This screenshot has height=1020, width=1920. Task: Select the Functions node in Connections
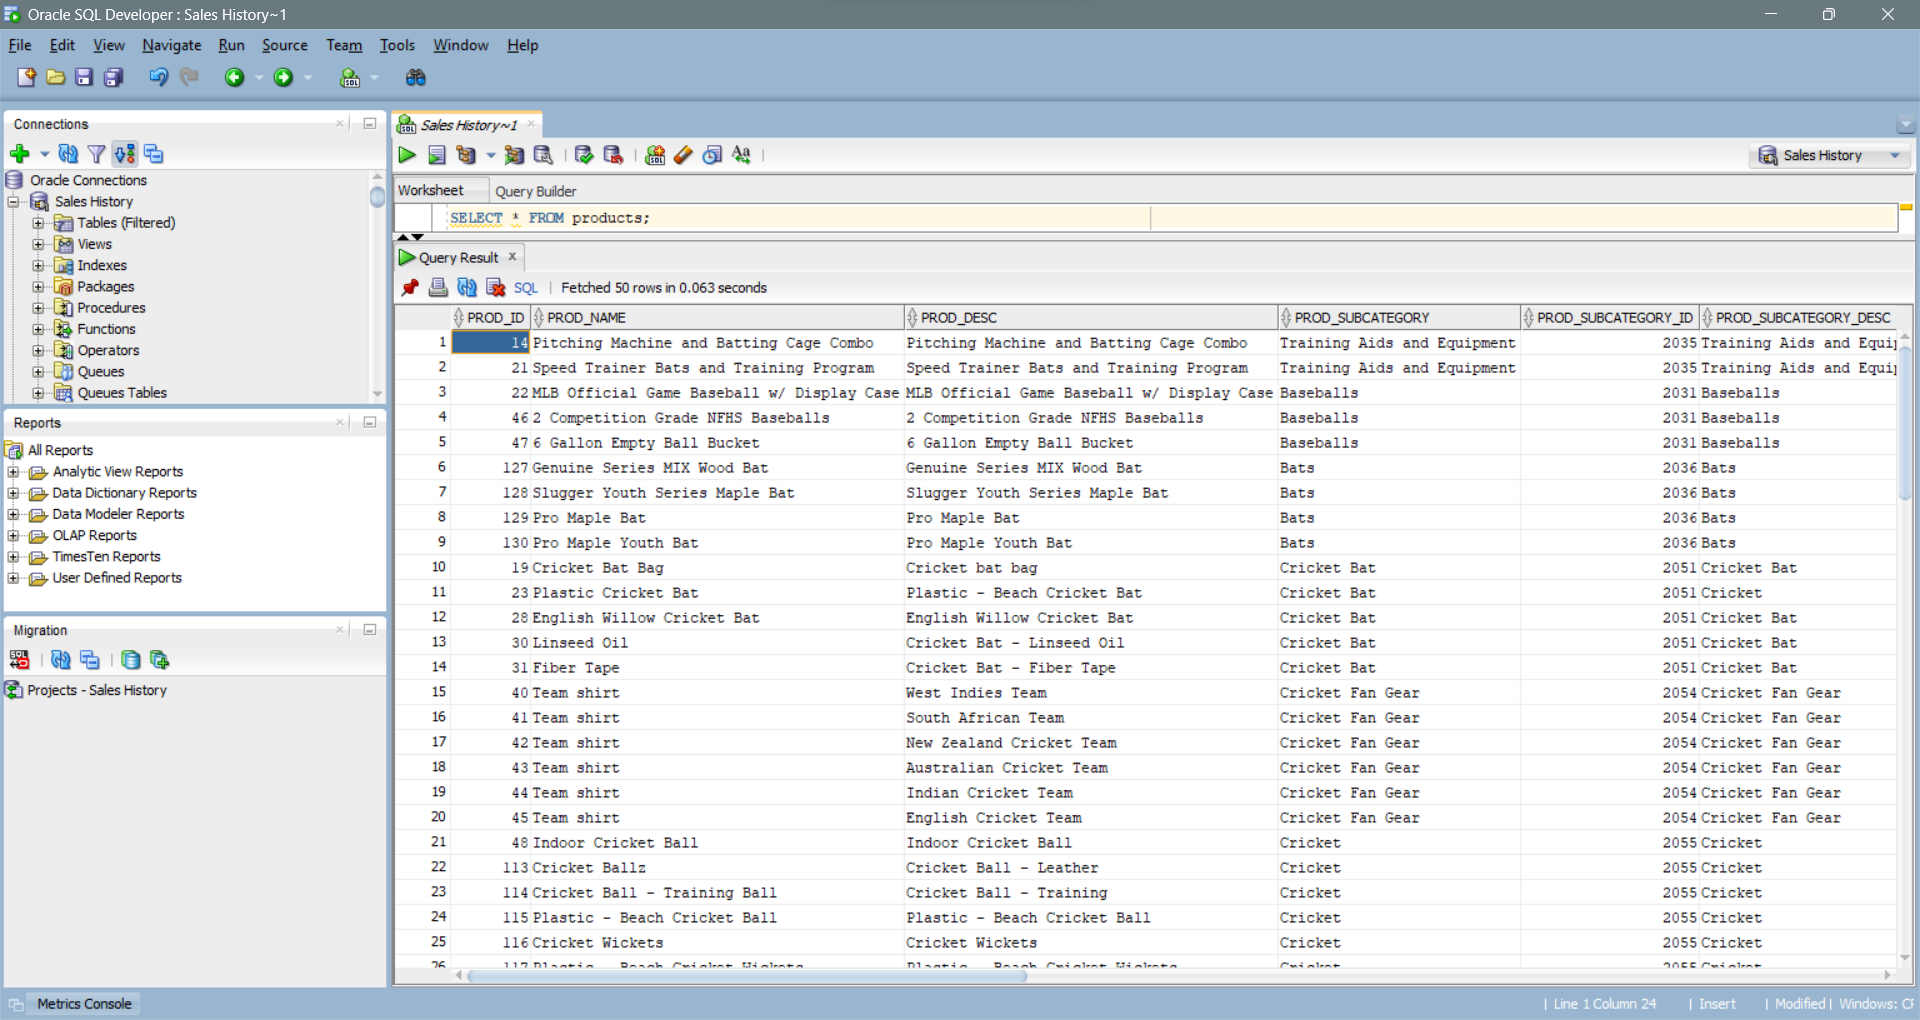[x=106, y=329]
